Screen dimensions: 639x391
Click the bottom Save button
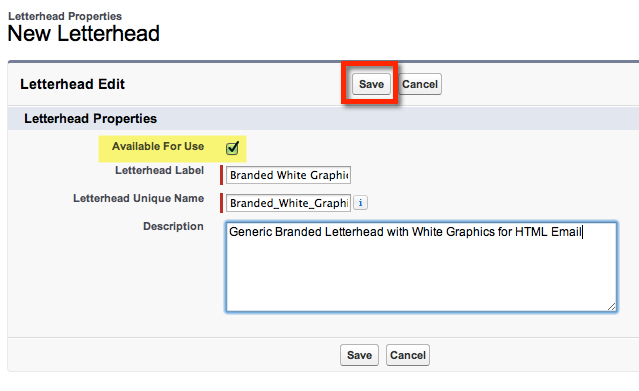pos(359,355)
